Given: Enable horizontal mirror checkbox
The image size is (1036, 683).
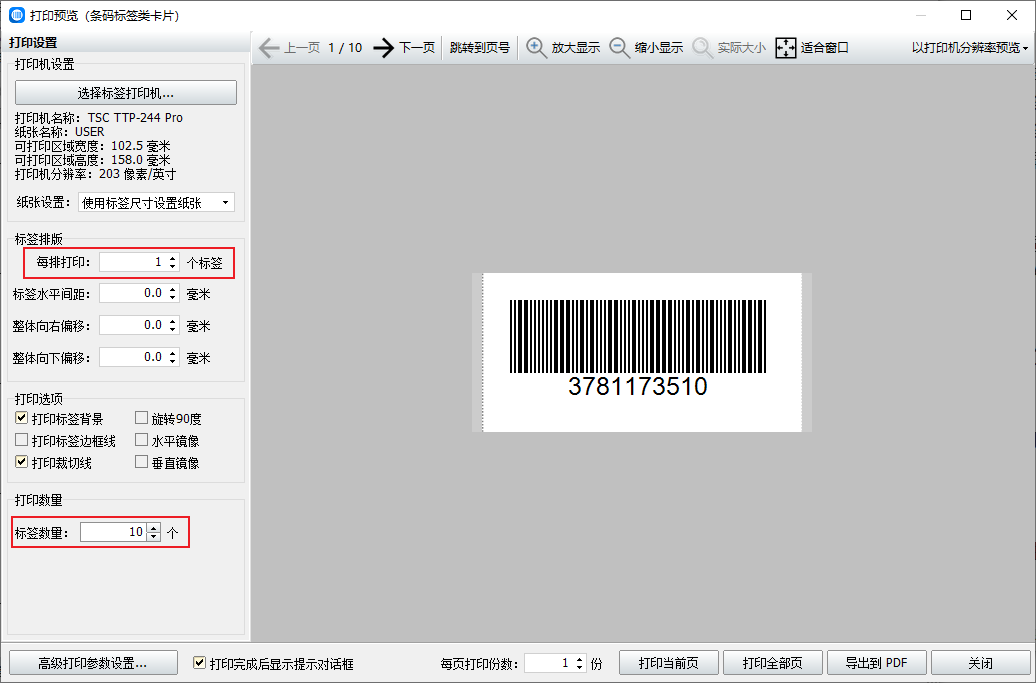Looking at the screenshot, I should click(x=141, y=439).
